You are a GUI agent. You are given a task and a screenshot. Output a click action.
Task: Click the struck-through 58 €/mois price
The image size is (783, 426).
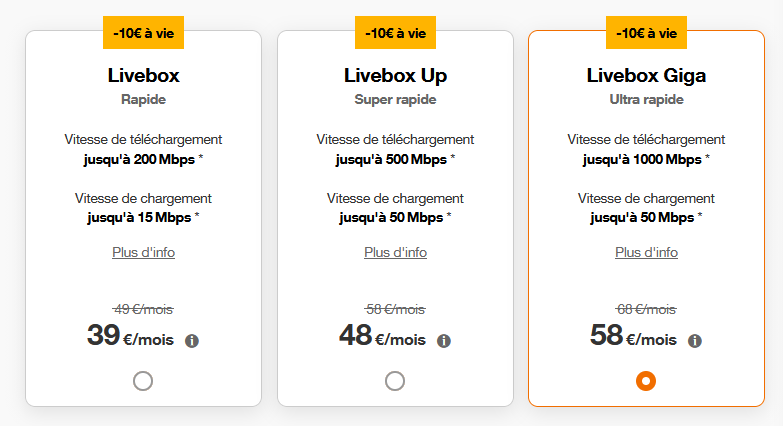(395, 310)
